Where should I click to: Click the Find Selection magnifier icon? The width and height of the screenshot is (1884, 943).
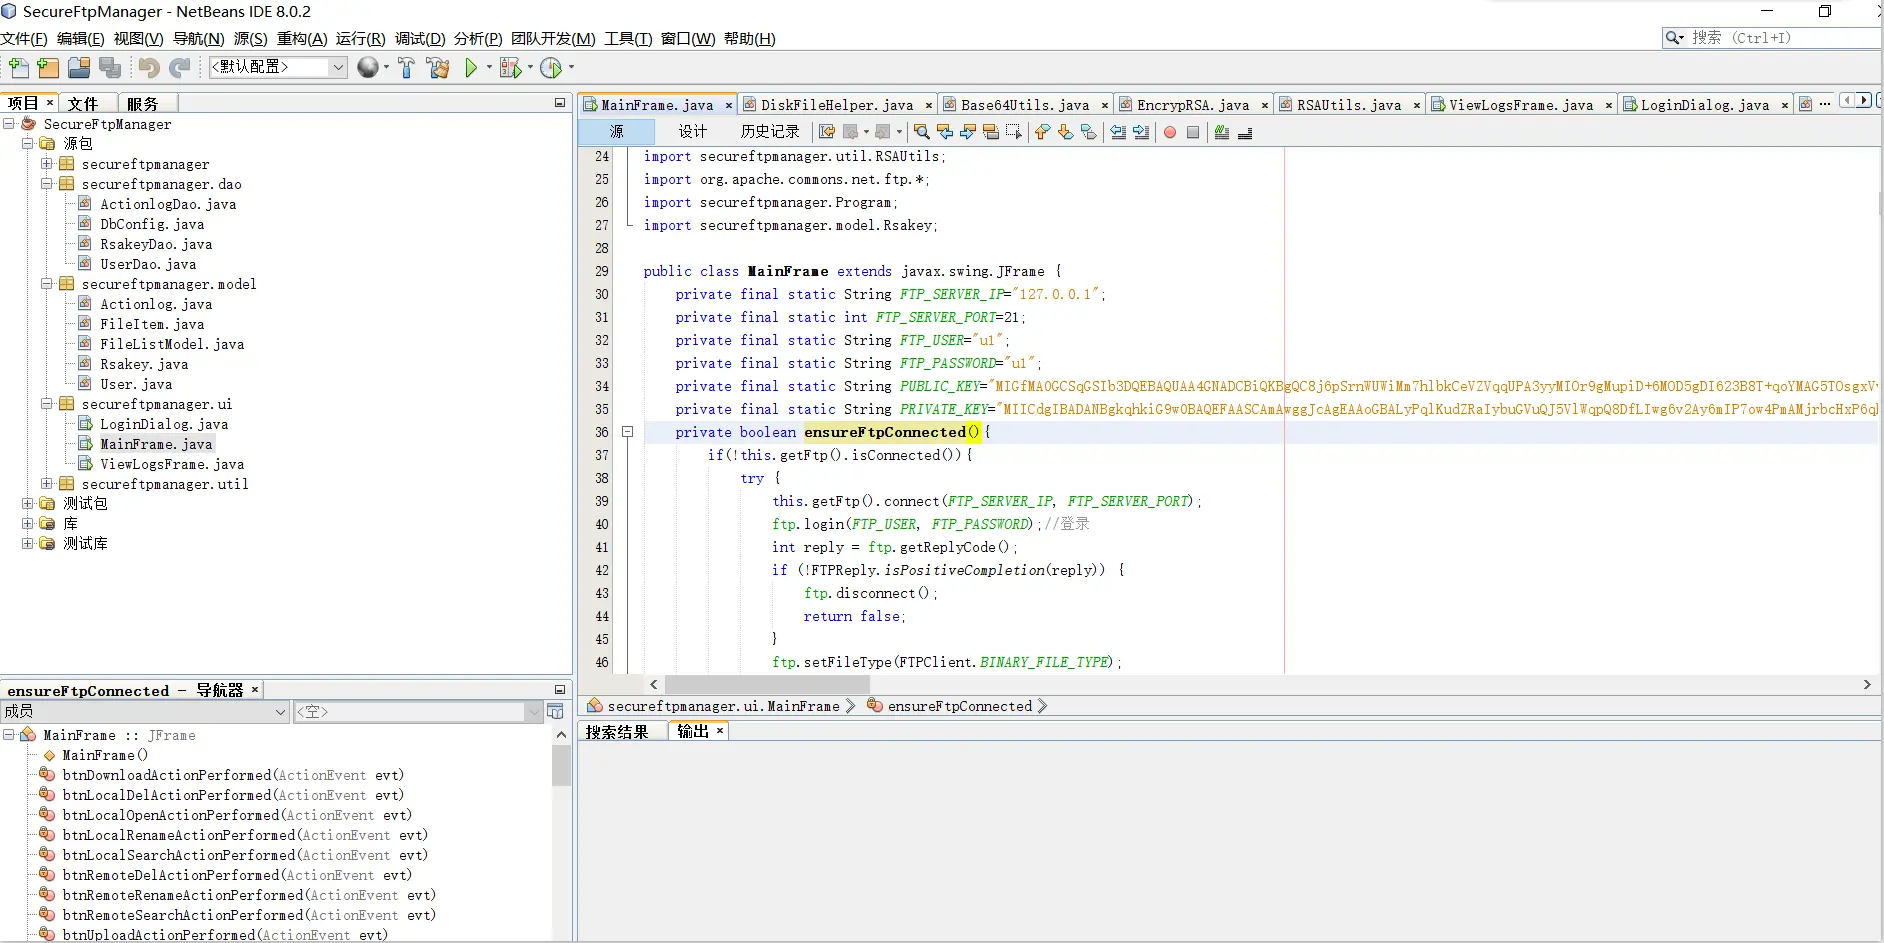(x=921, y=132)
